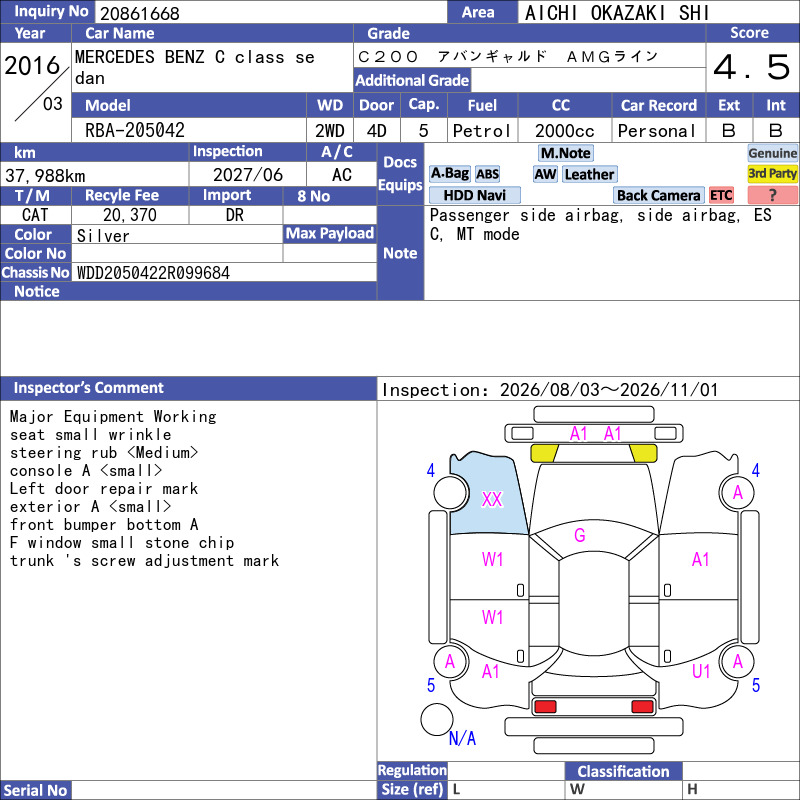Click the yellow 3rd Party badge
Image resolution: width=800 pixels, height=800 pixels.
point(772,174)
